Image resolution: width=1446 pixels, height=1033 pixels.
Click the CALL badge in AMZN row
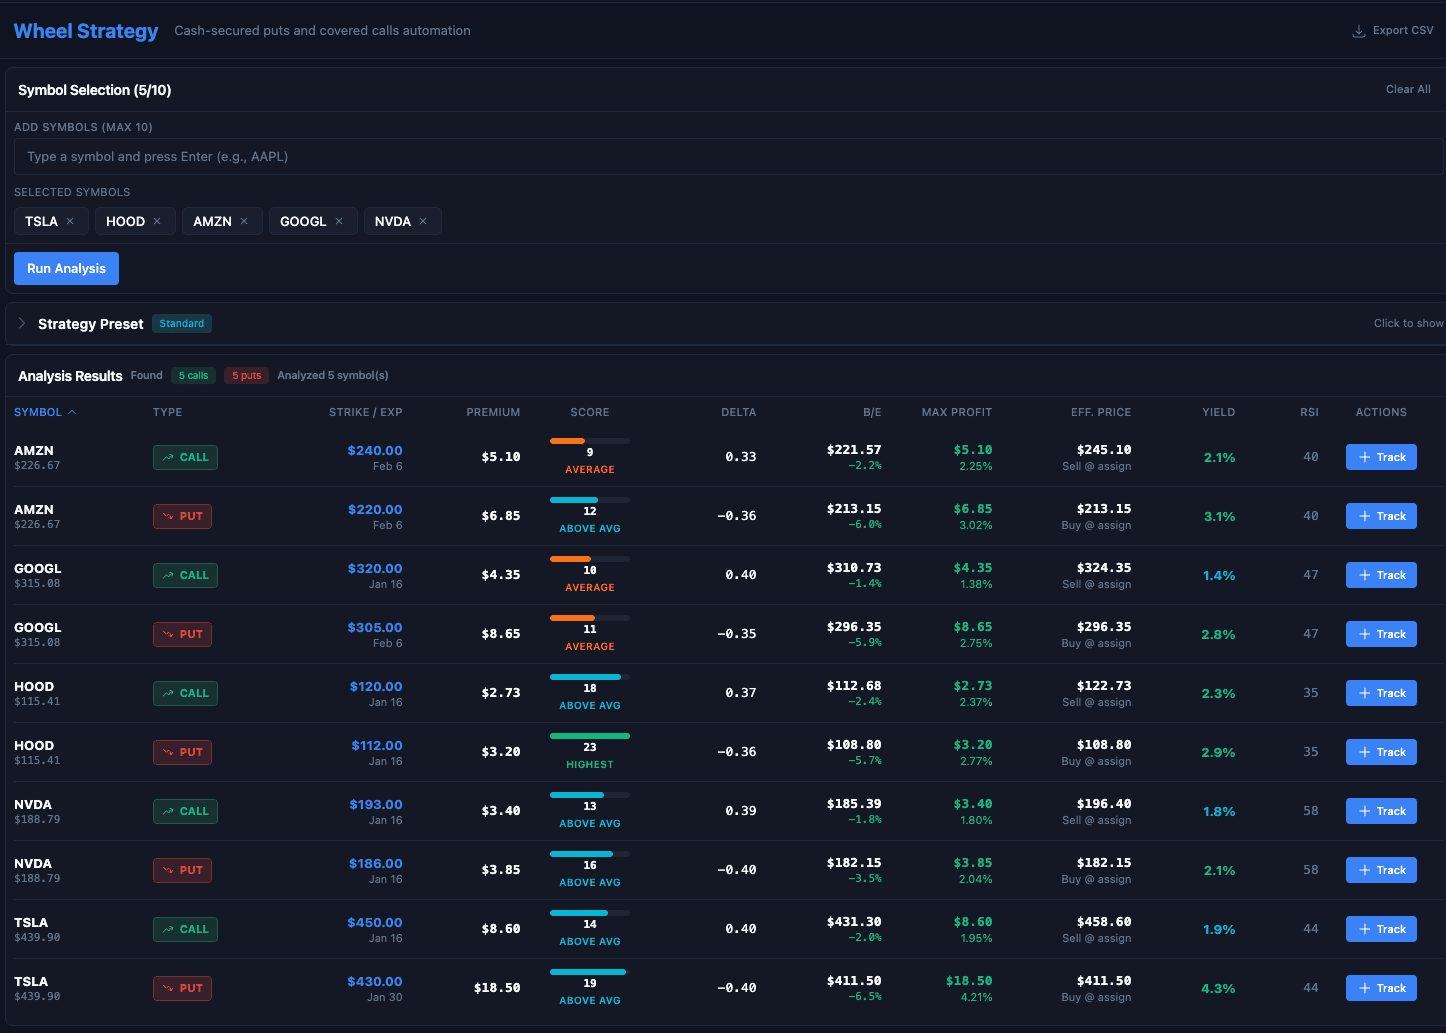coord(185,457)
